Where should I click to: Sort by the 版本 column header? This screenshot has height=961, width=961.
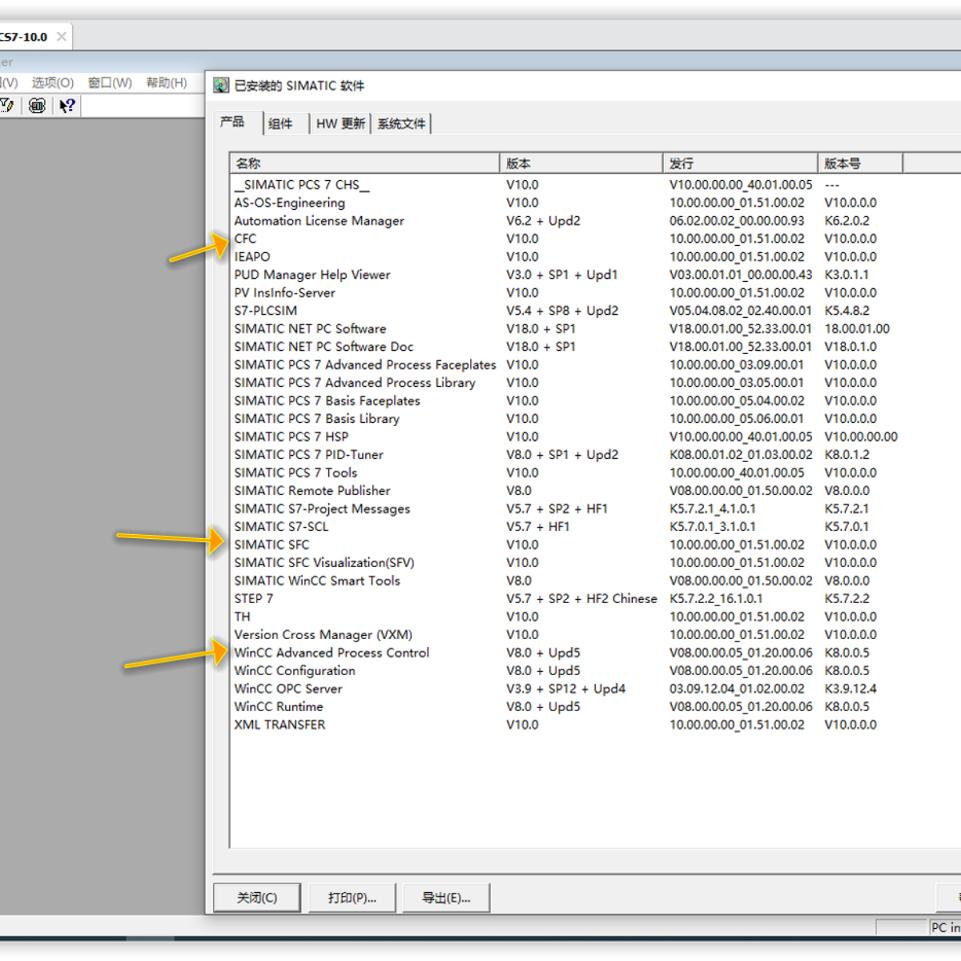(x=581, y=163)
